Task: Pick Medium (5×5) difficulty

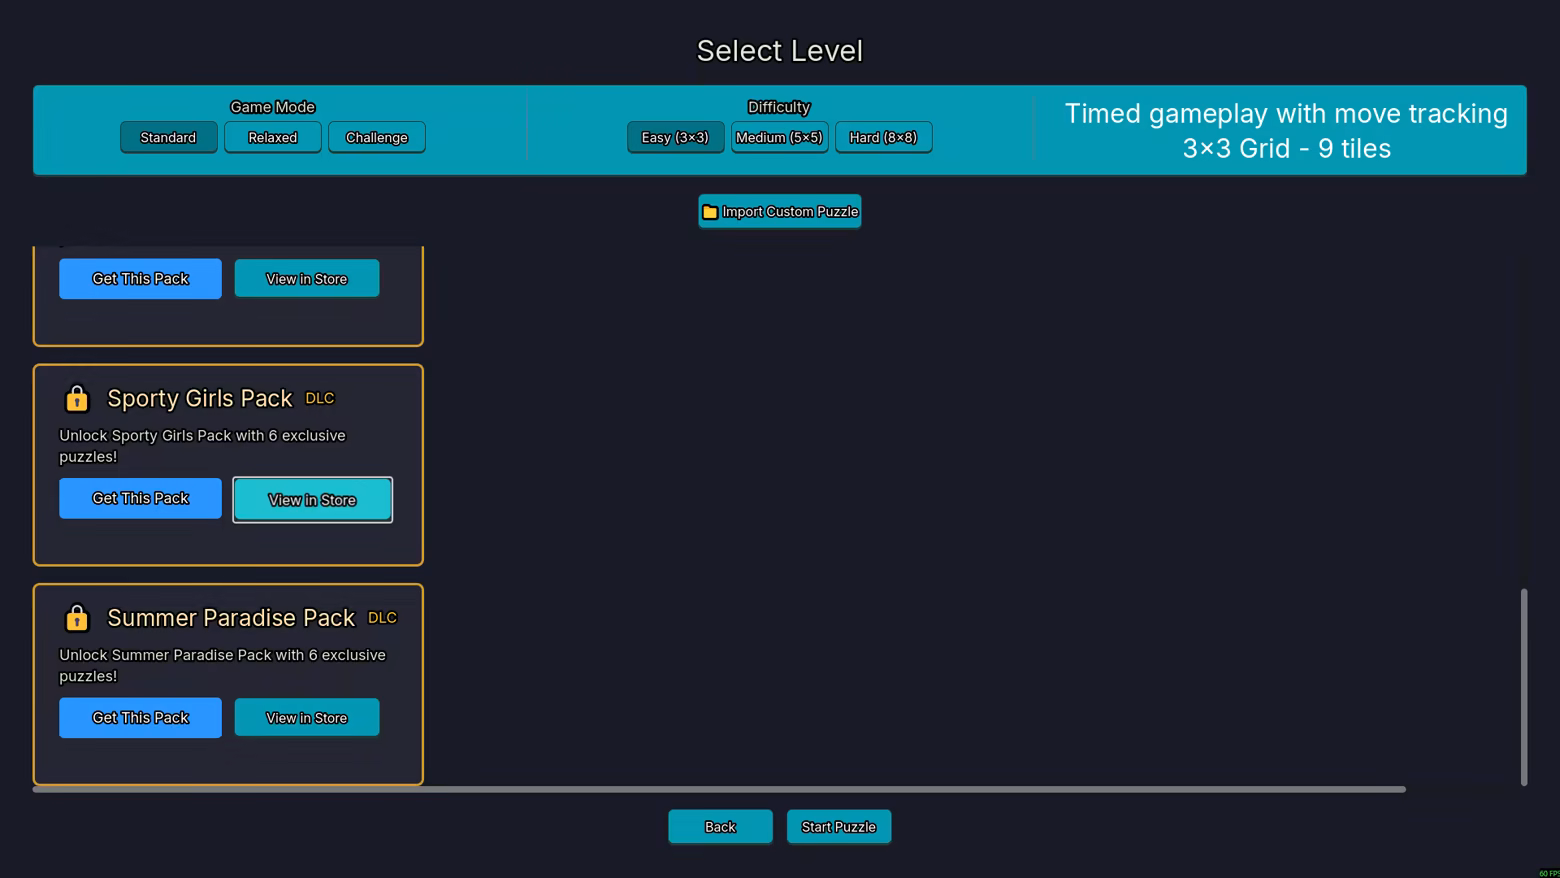Action: [779, 138]
